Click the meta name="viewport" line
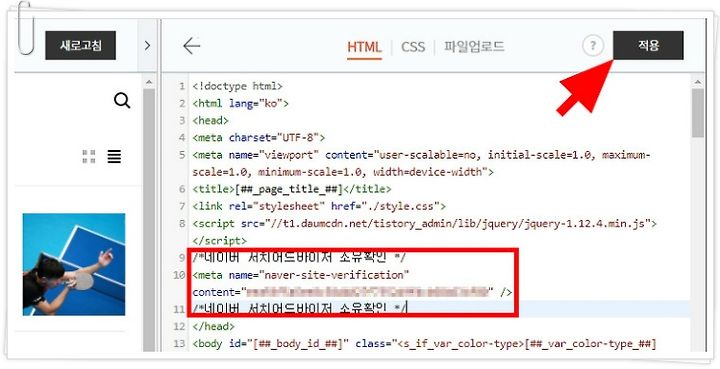 pyautogui.click(x=422, y=163)
